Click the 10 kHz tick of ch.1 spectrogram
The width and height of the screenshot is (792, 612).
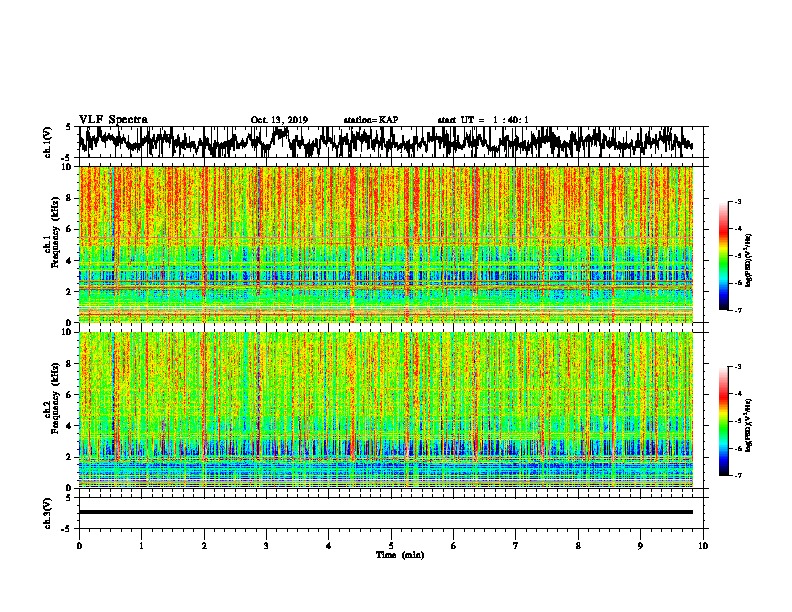[x=69, y=167]
